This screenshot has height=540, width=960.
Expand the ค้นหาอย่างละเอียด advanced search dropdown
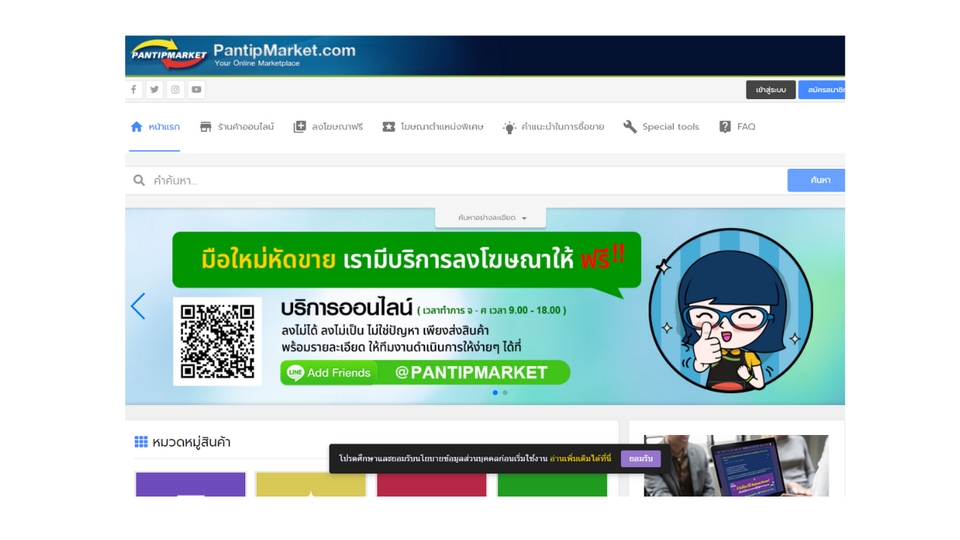coord(490,217)
